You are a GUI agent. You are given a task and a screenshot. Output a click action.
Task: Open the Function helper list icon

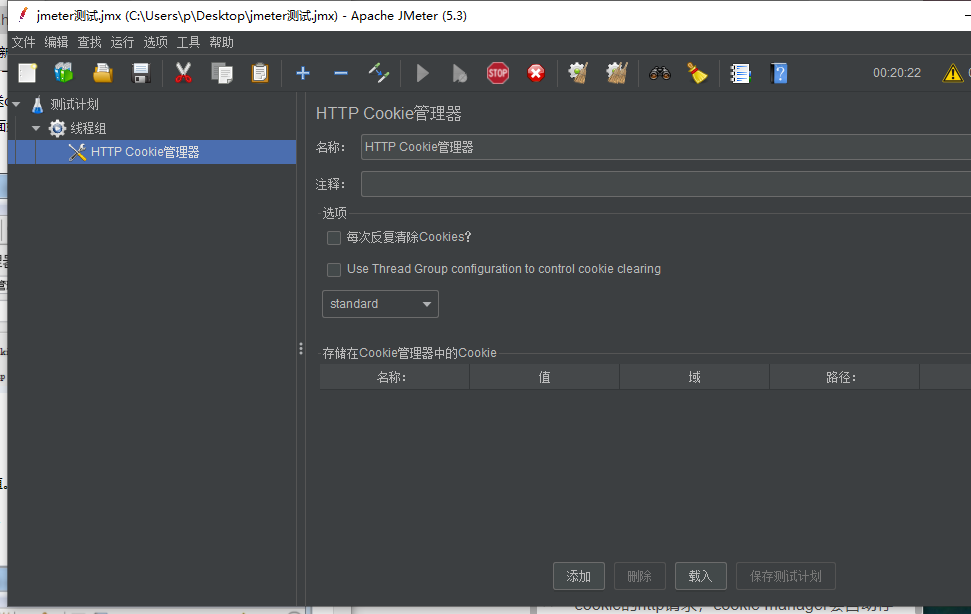tap(741, 73)
